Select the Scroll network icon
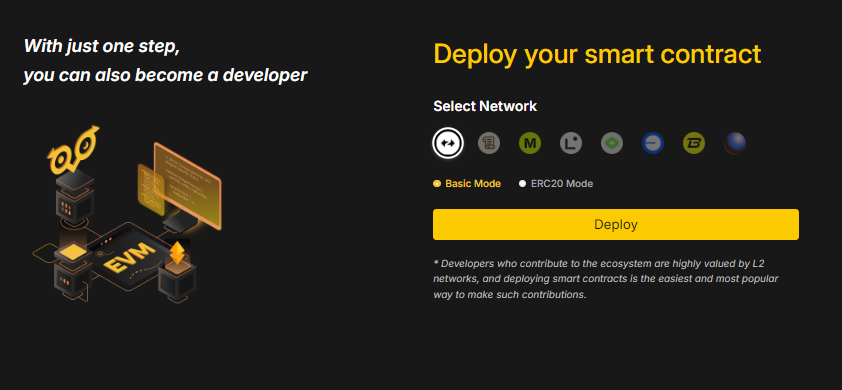Image resolution: width=842 pixels, height=390 pixels. pyautogui.click(x=489, y=143)
